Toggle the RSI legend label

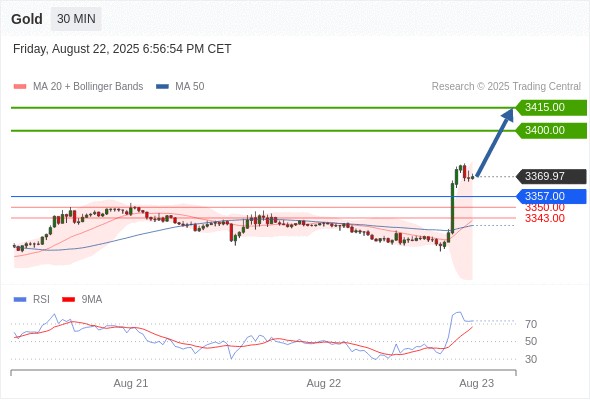coord(41,300)
